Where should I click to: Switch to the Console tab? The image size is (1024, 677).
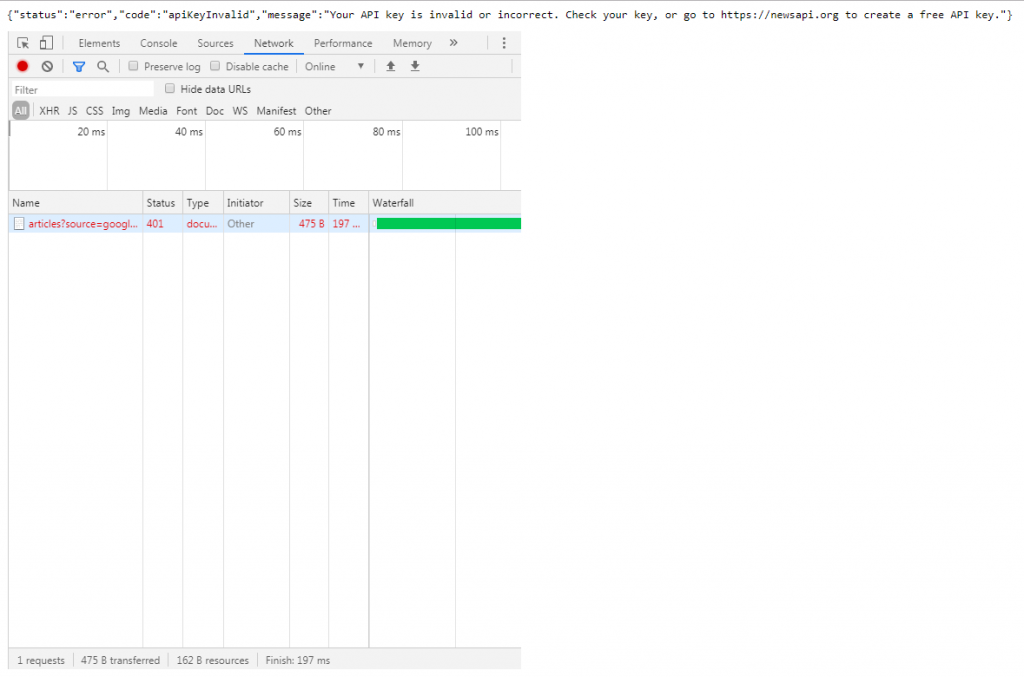point(159,43)
